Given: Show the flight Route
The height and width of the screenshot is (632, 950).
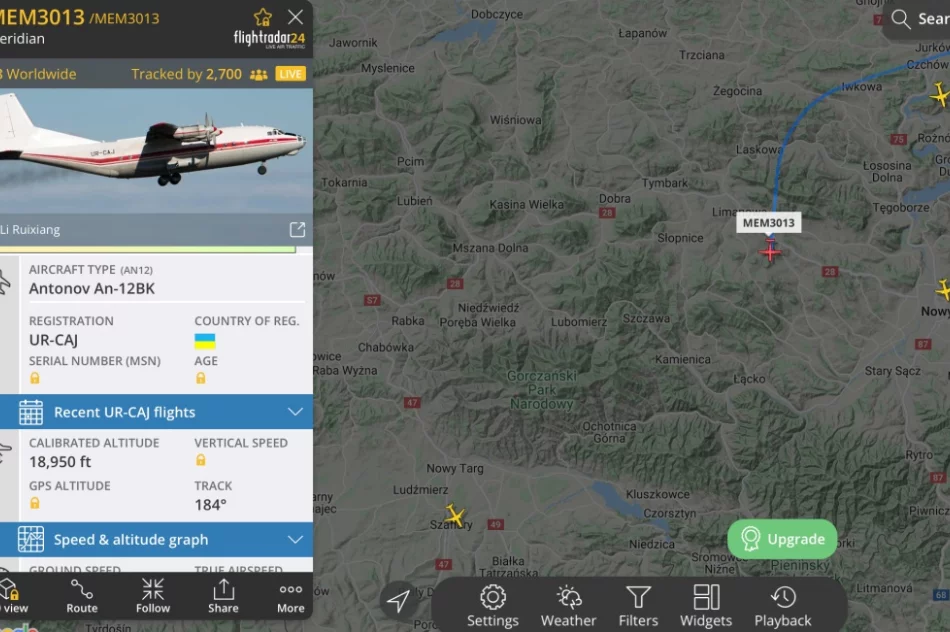Looking at the screenshot, I should [82, 596].
